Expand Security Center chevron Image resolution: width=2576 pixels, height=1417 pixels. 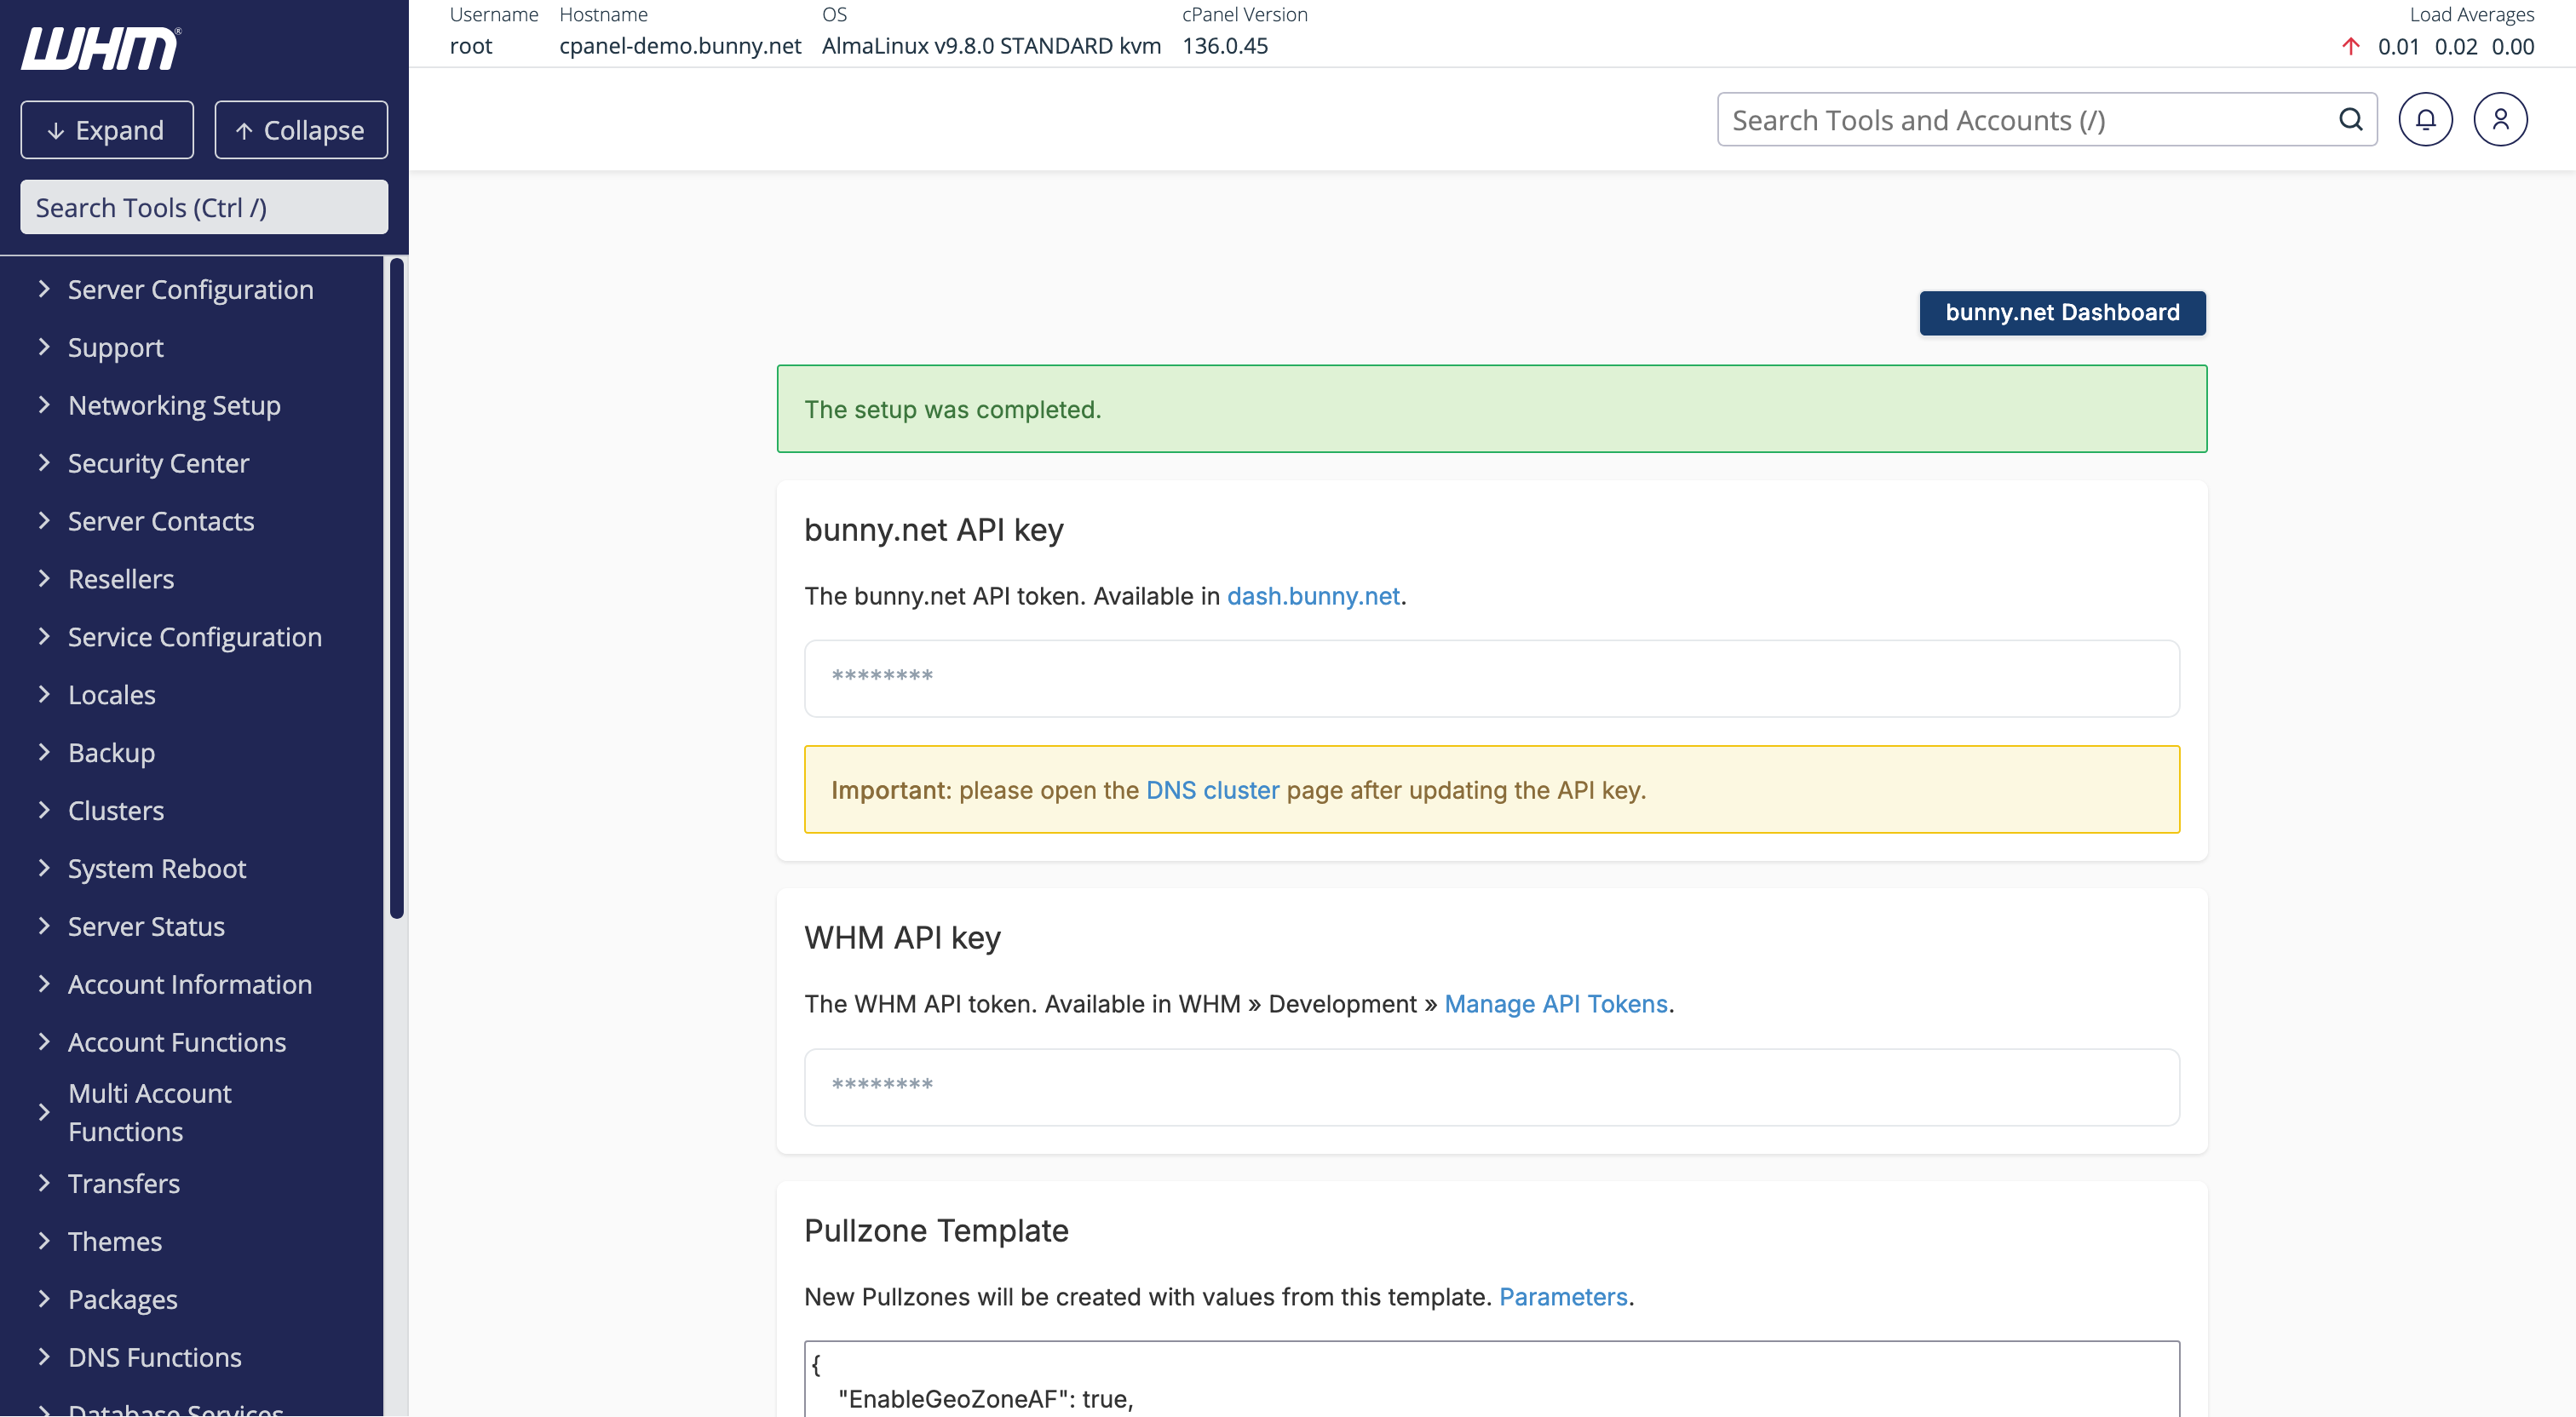44,463
